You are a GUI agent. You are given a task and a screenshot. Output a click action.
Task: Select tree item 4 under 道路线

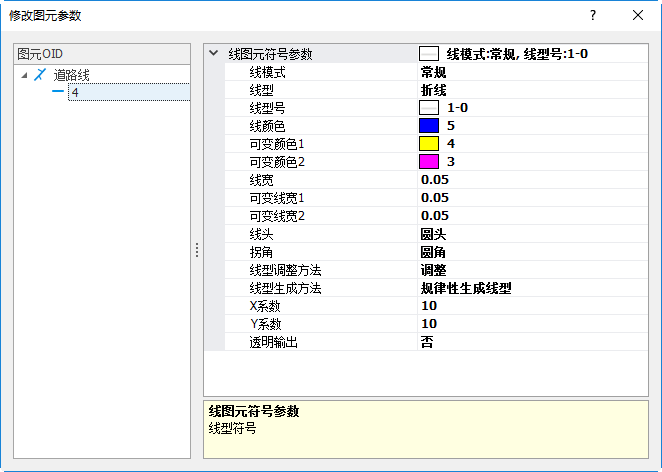point(75,92)
